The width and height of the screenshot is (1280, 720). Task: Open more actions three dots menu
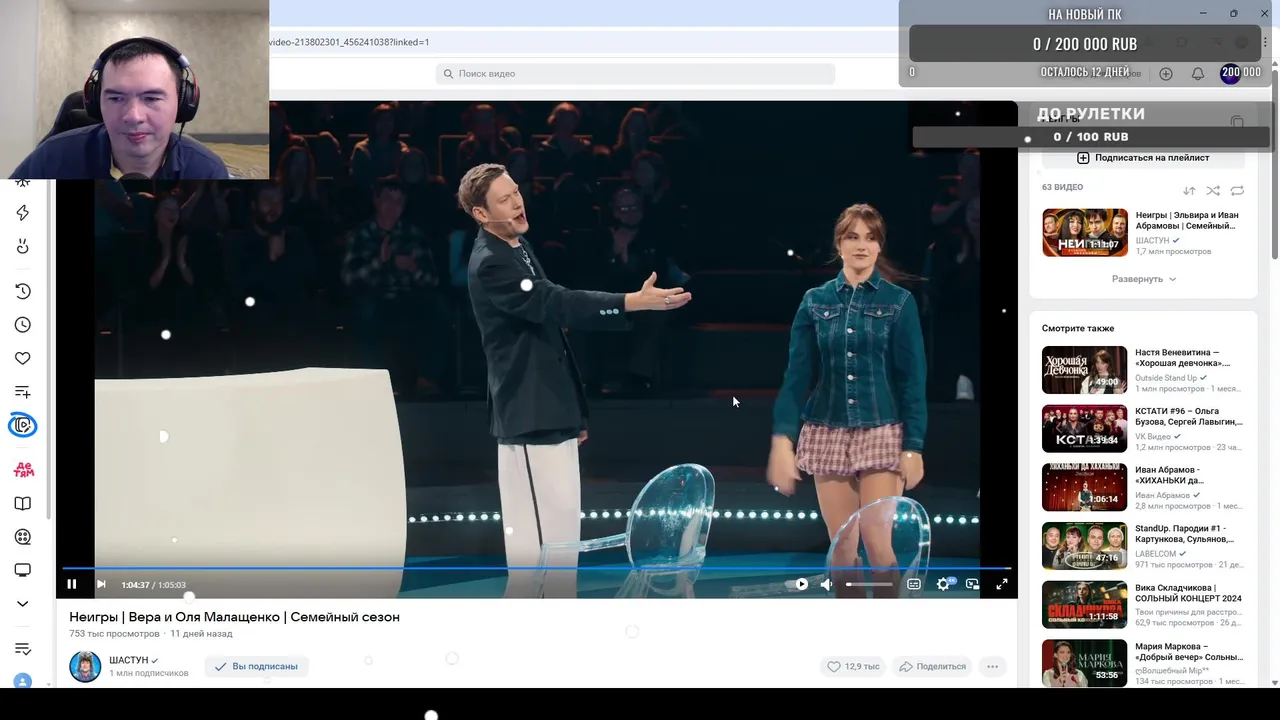point(993,666)
